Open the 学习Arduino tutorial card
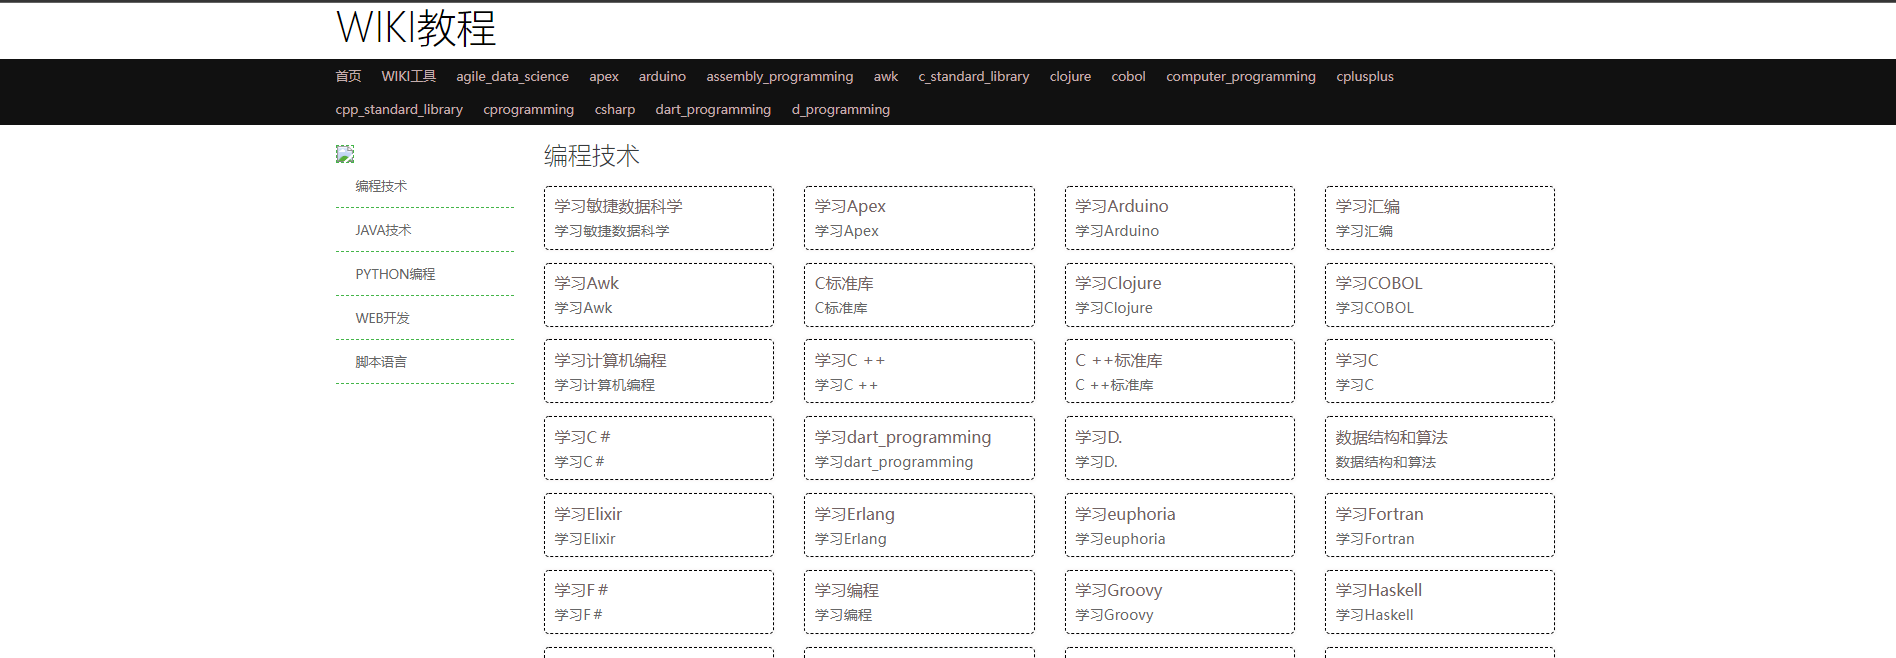 [1180, 218]
